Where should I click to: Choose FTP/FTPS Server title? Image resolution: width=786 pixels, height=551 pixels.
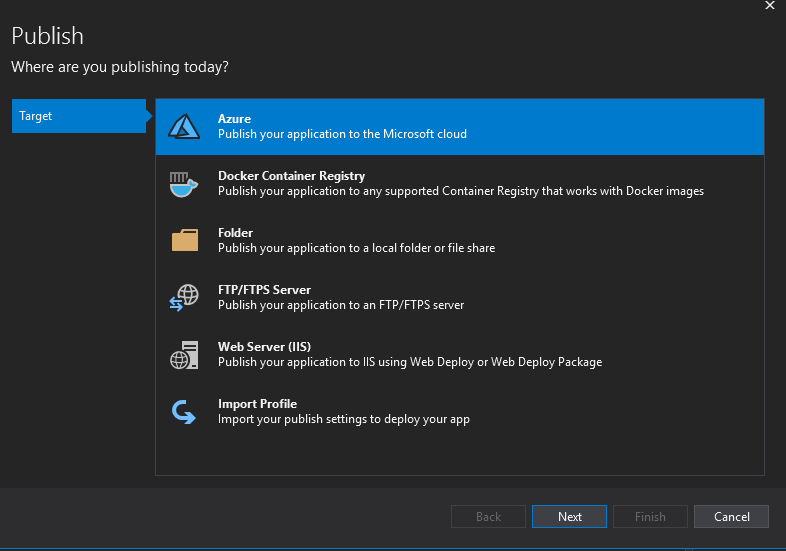264,290
